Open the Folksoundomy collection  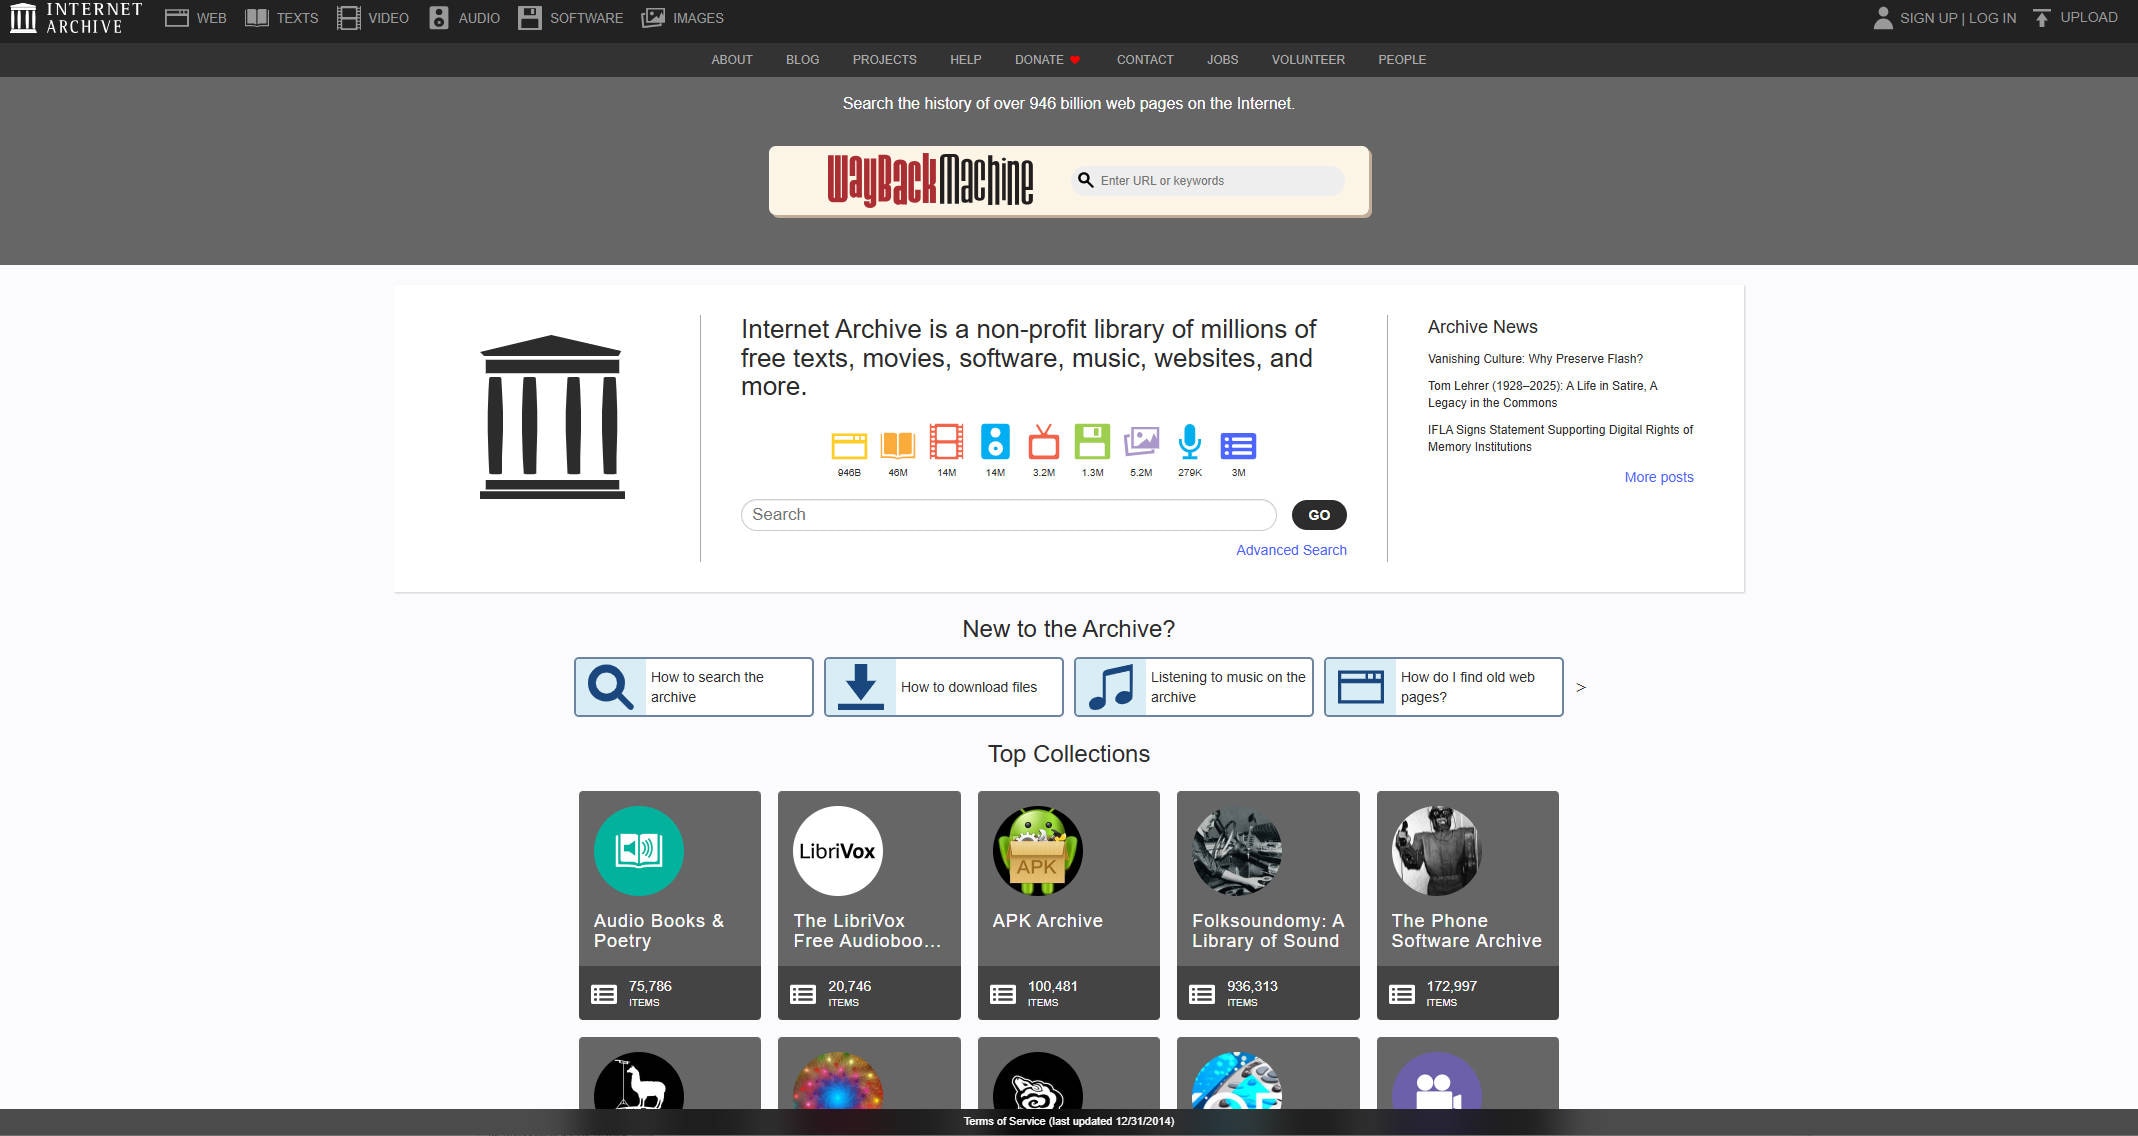[x=1268, y=905]
